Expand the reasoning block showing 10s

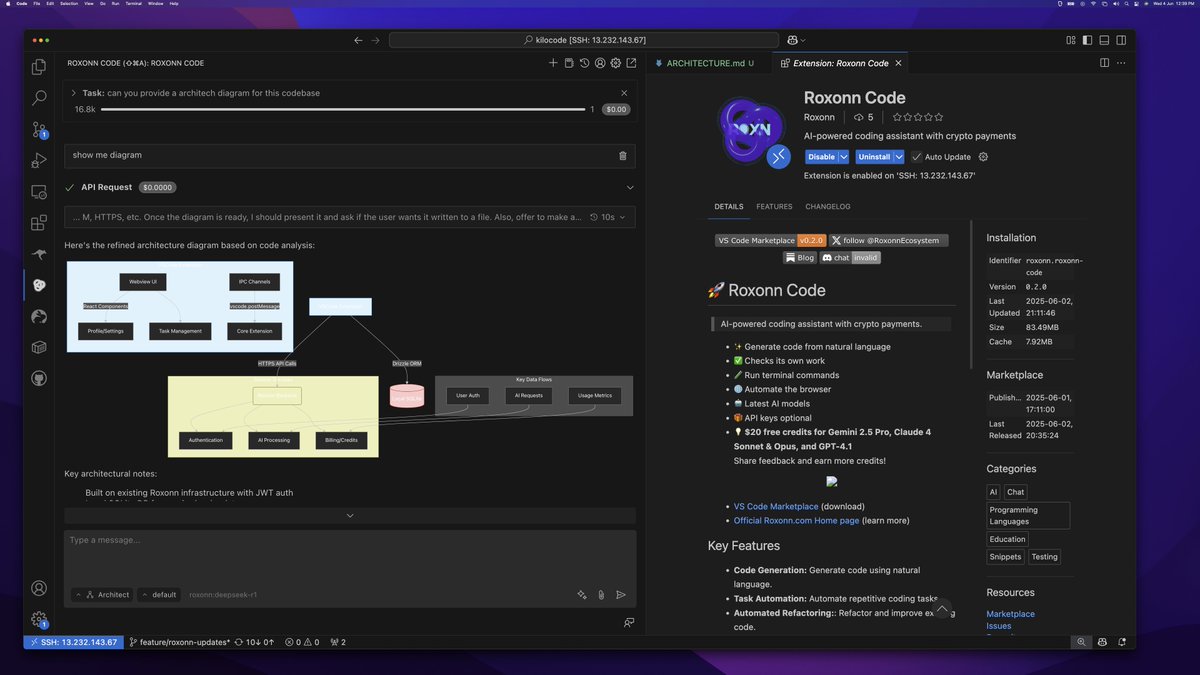[607, 217]
